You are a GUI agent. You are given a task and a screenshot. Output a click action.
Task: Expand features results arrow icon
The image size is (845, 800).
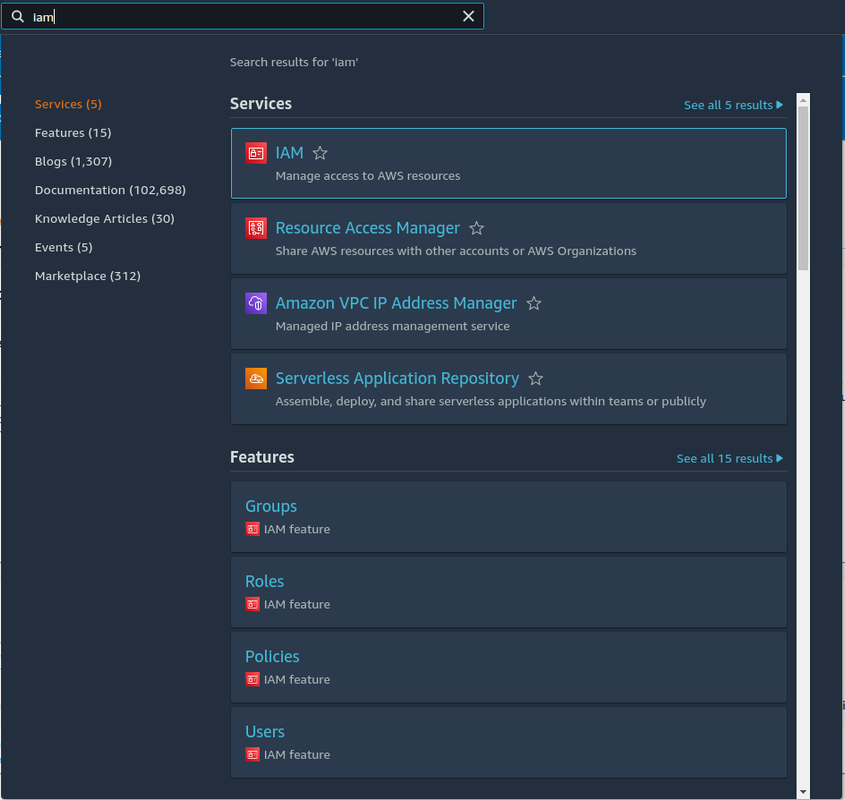point(779,459)
